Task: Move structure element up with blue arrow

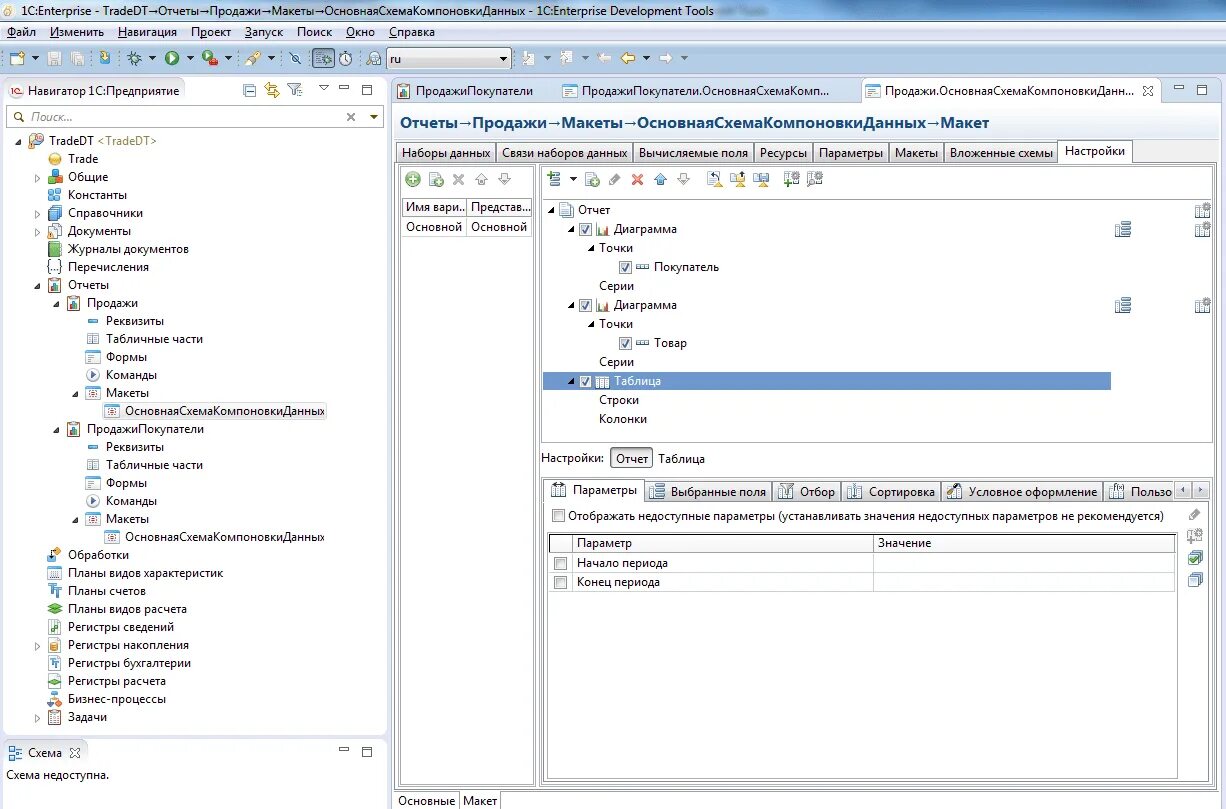Action: 660,179
